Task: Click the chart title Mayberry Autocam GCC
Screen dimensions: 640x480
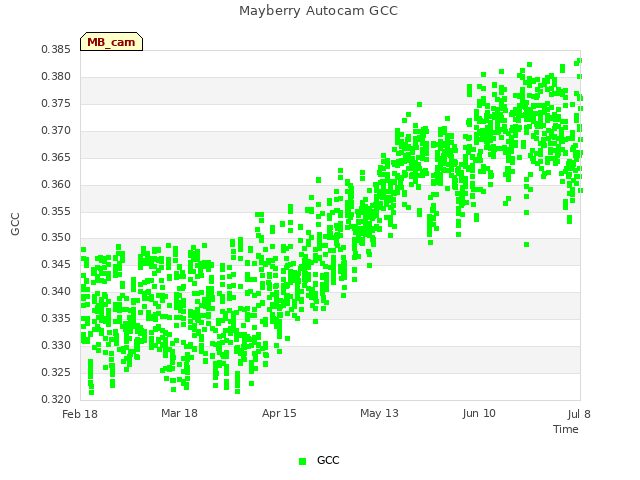Action: pyautogui.click(x=318, y=11)
